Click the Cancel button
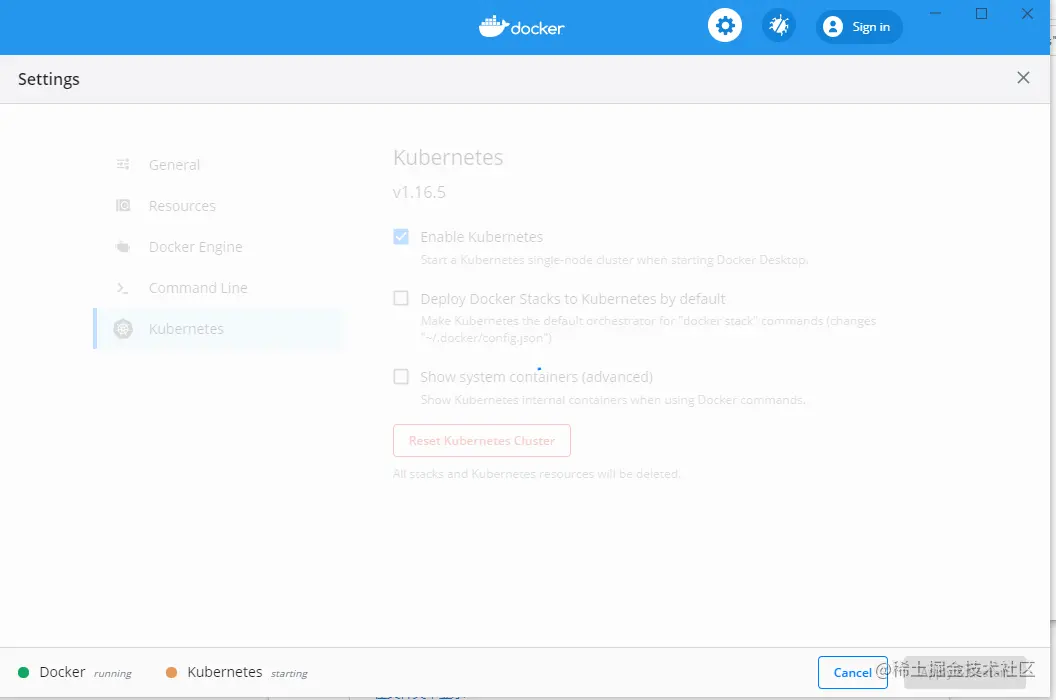This screenshot has width=1056, height=700. point(853,672)
